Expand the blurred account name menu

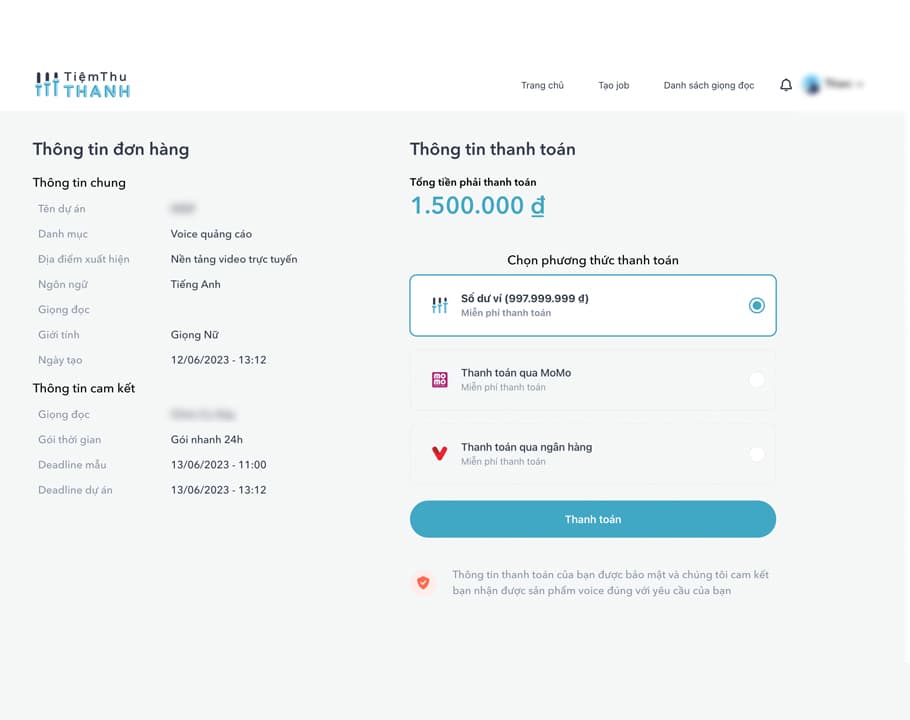(844, 85)
